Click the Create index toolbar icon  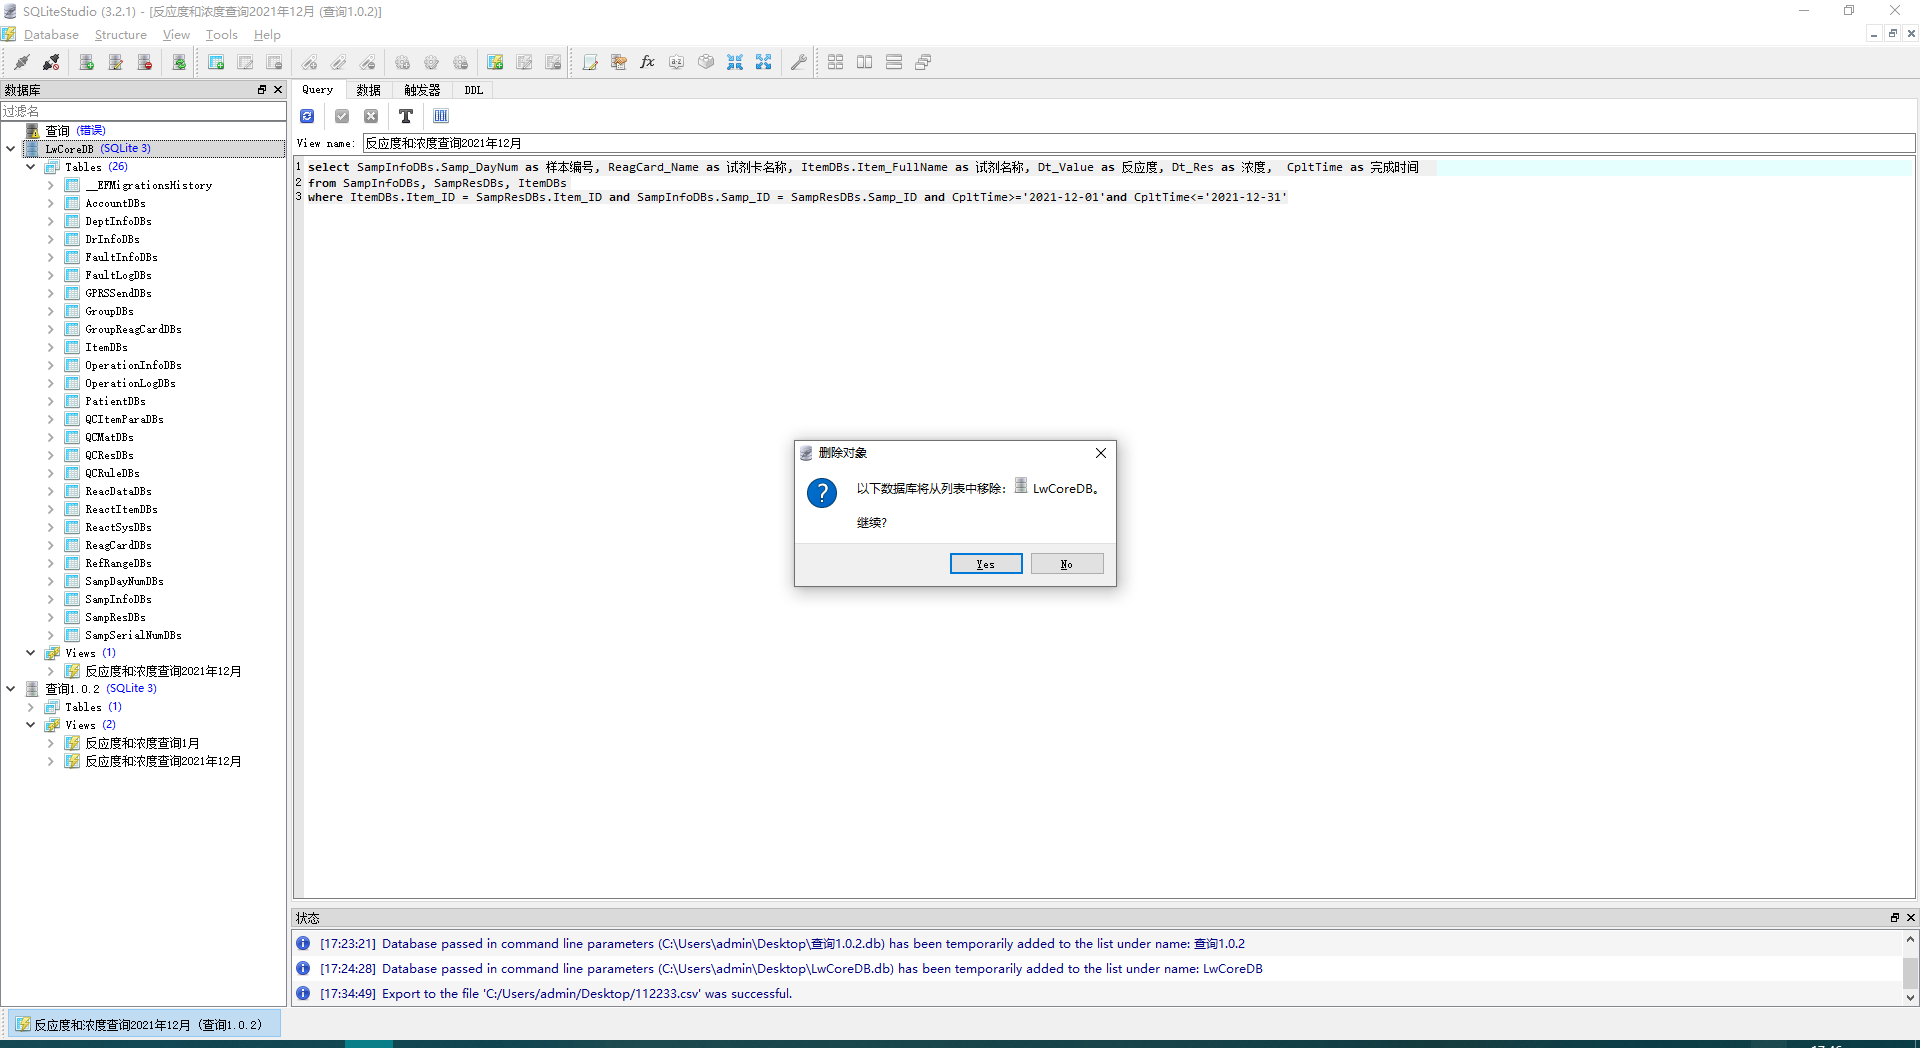coord(310,62)
